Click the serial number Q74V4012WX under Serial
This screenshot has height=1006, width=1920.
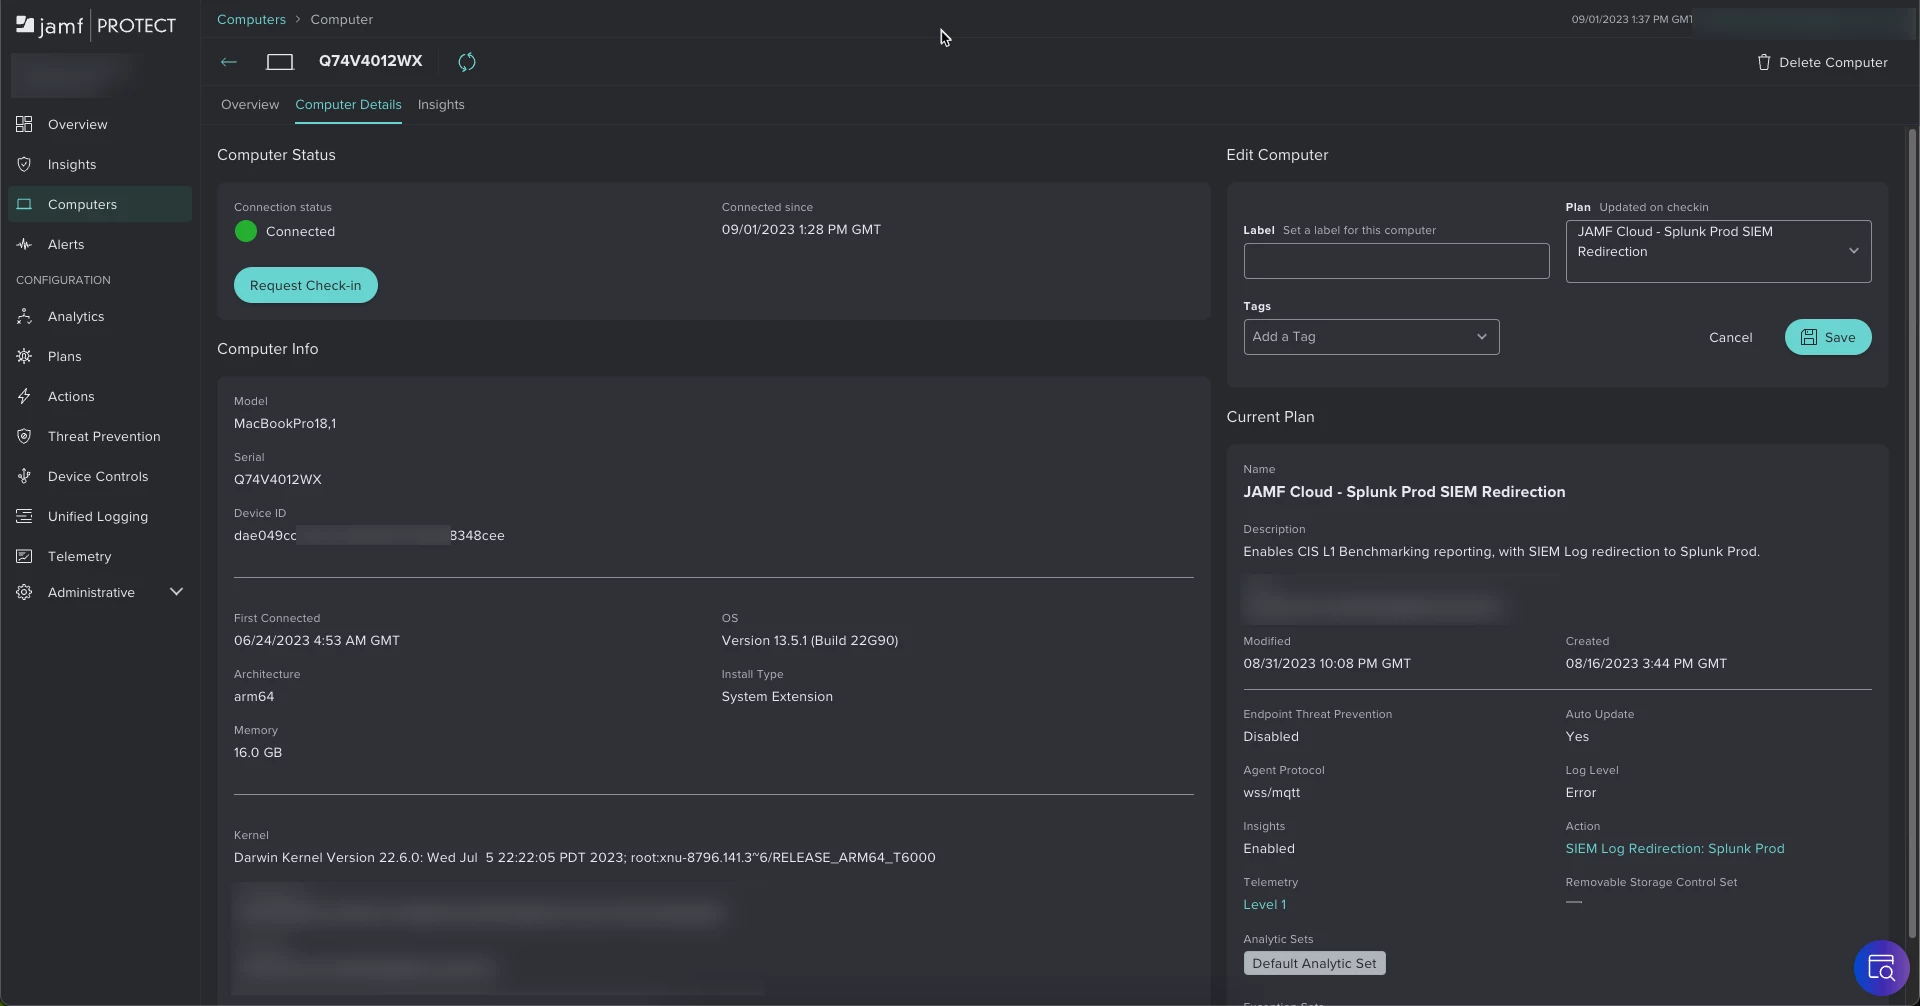click(277, 479)
